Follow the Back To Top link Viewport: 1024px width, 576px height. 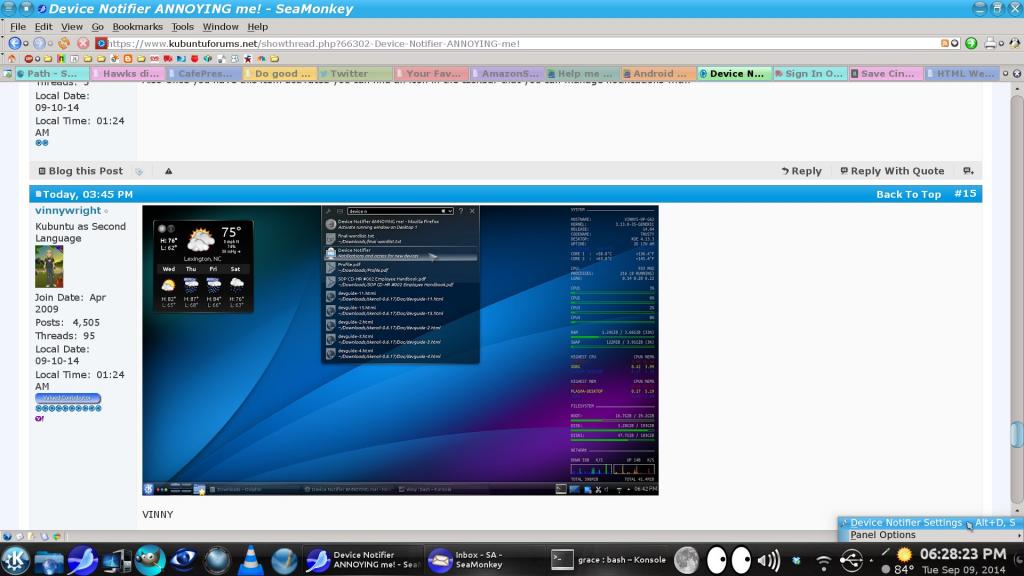(908, 194)
